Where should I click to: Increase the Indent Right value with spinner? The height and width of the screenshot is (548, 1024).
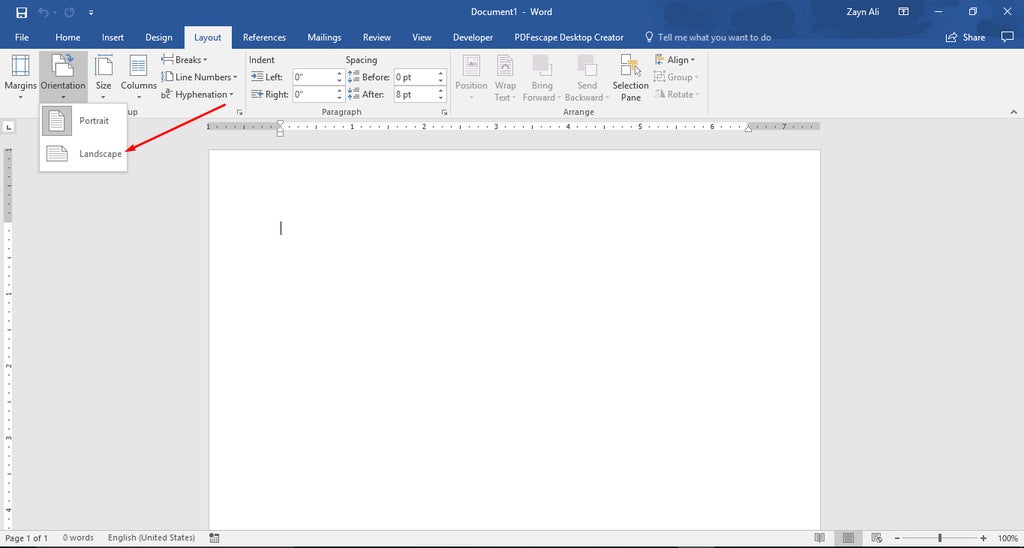tap(340, 91)
